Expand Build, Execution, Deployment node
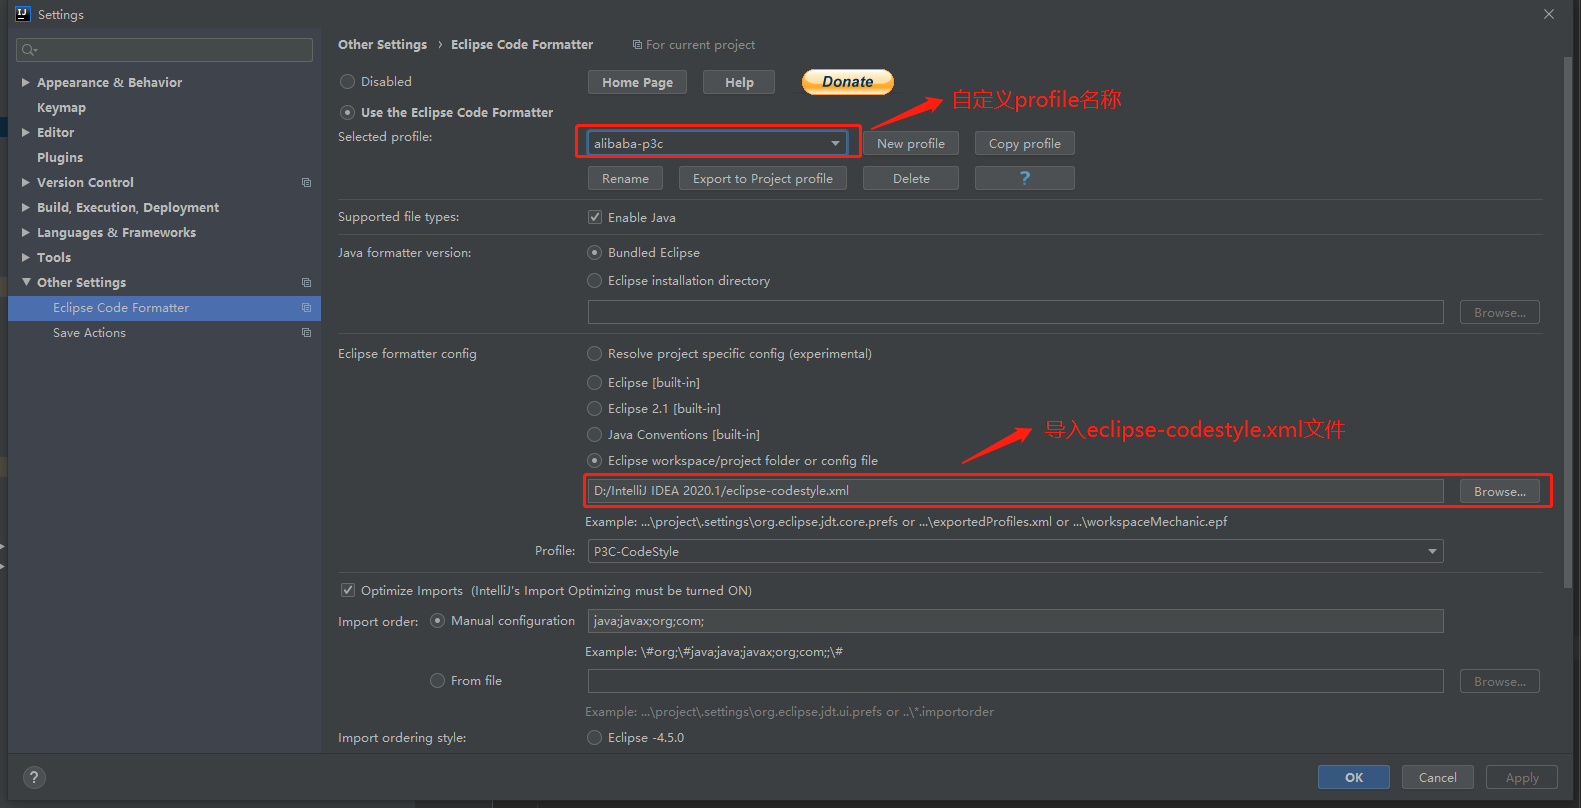This screenshot has height=808, width=1581. 26,208
